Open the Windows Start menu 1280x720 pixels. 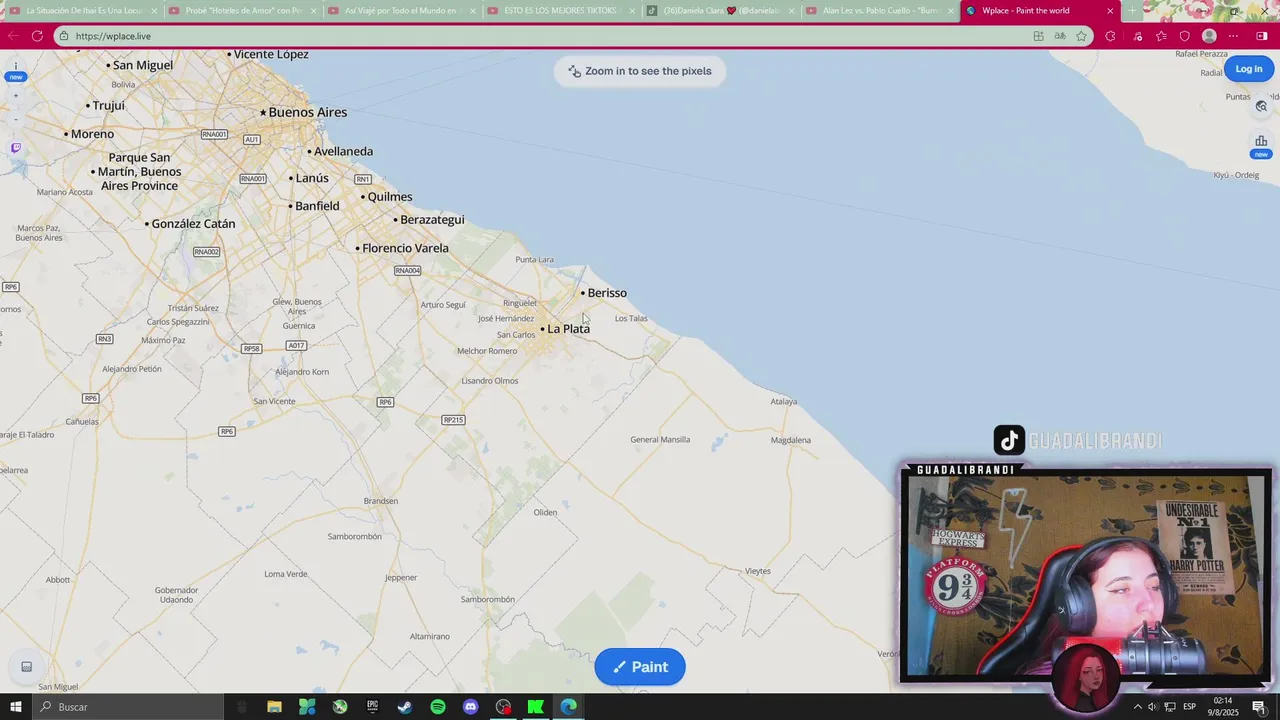(x=15, y=707)
